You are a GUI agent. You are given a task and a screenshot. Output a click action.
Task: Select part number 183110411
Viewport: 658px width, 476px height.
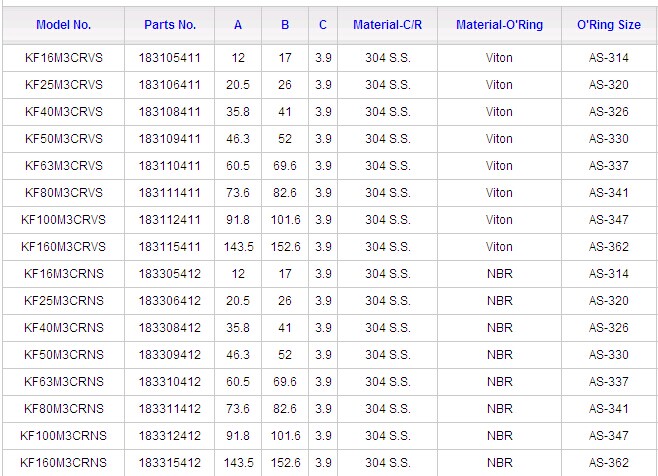coord(170,166)
